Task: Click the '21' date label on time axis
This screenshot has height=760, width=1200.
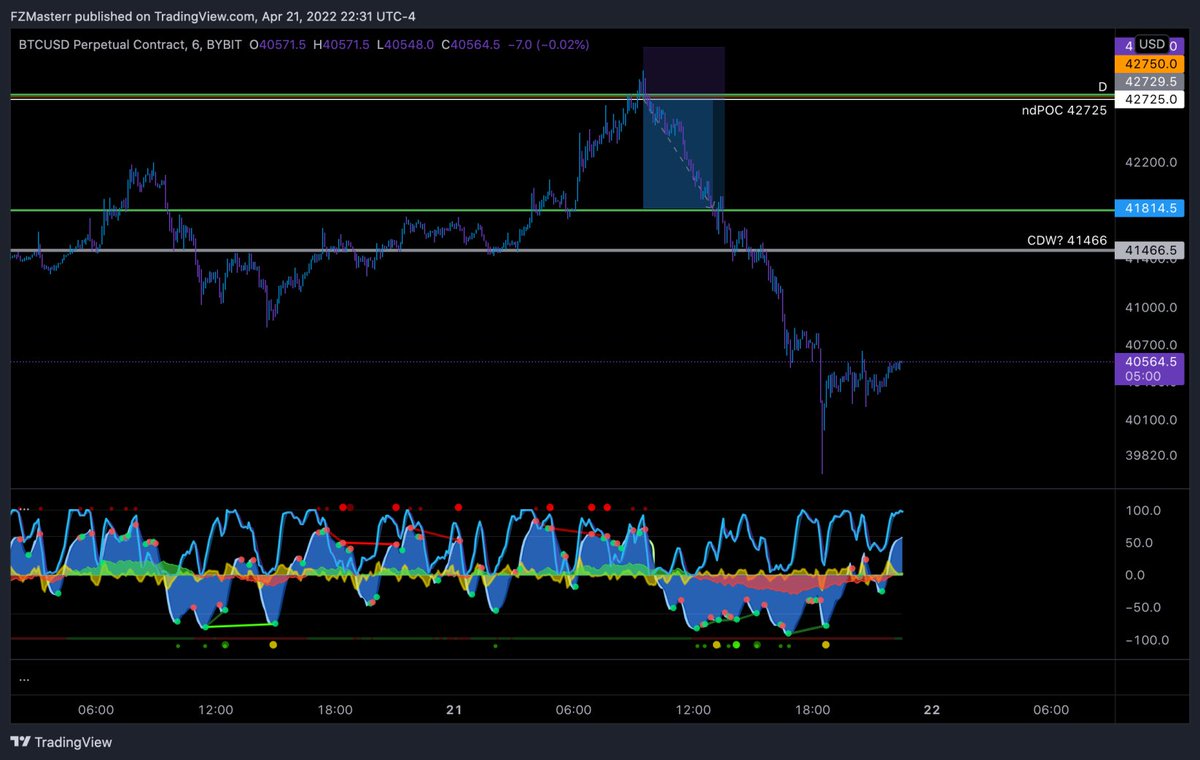Action: point(454,710)
